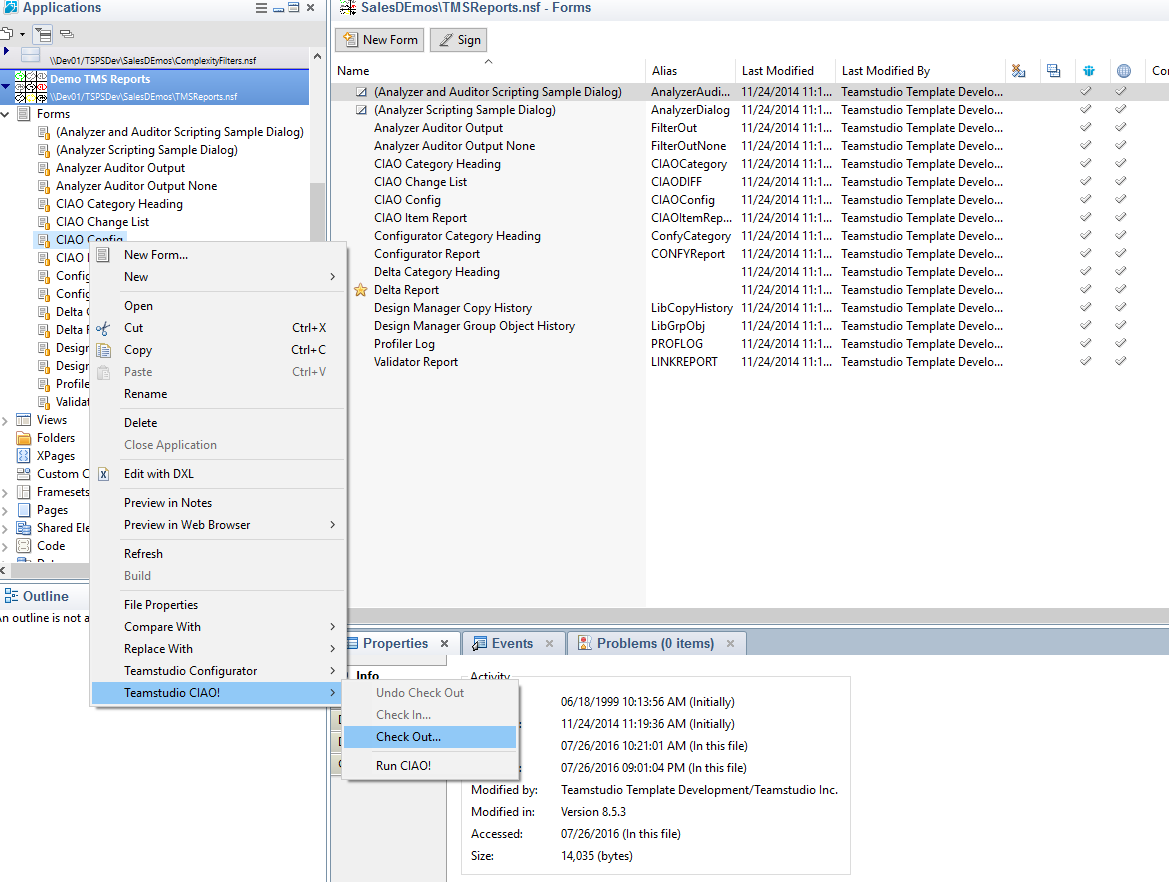Viewport: 1169px width, 882px height.
Task: Click the New Form toolbar button
Action: point(380,40)
